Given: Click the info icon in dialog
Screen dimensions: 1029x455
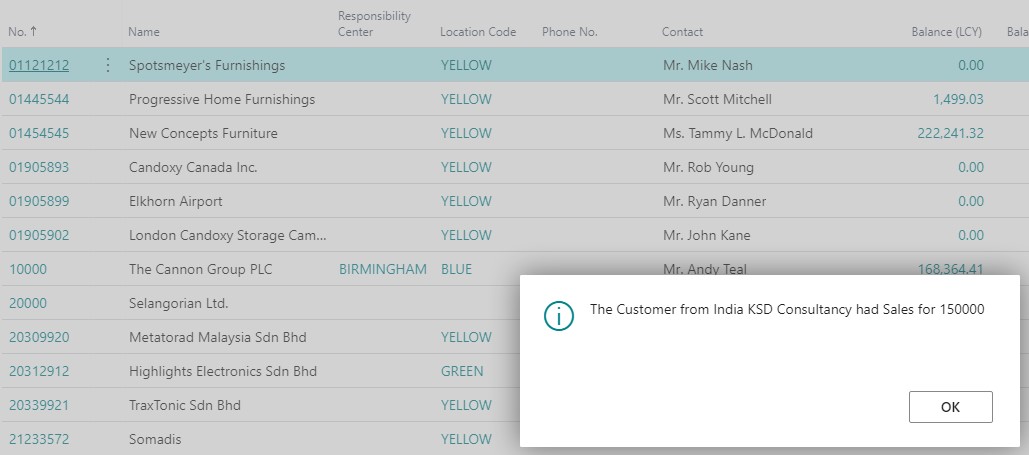Looking at the screenshot, I should tap(558, 315).
